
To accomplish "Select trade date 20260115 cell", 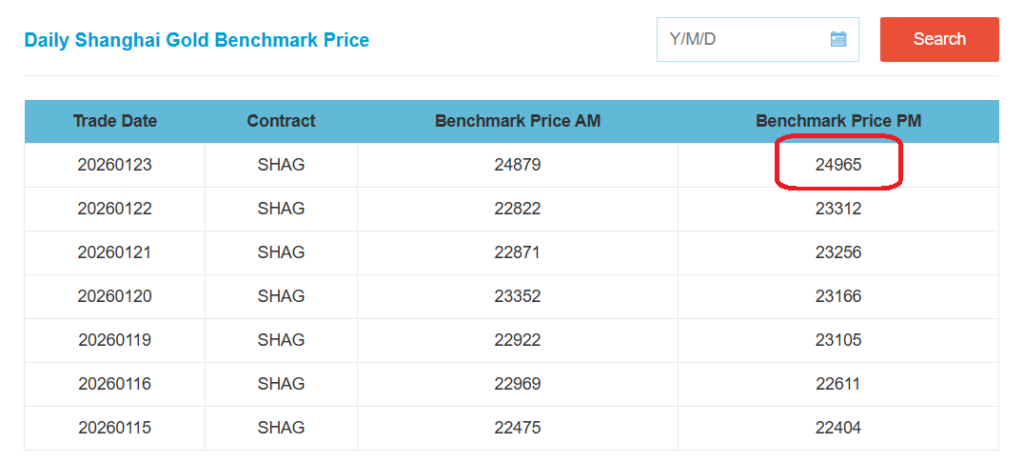I will click(115, 428).
